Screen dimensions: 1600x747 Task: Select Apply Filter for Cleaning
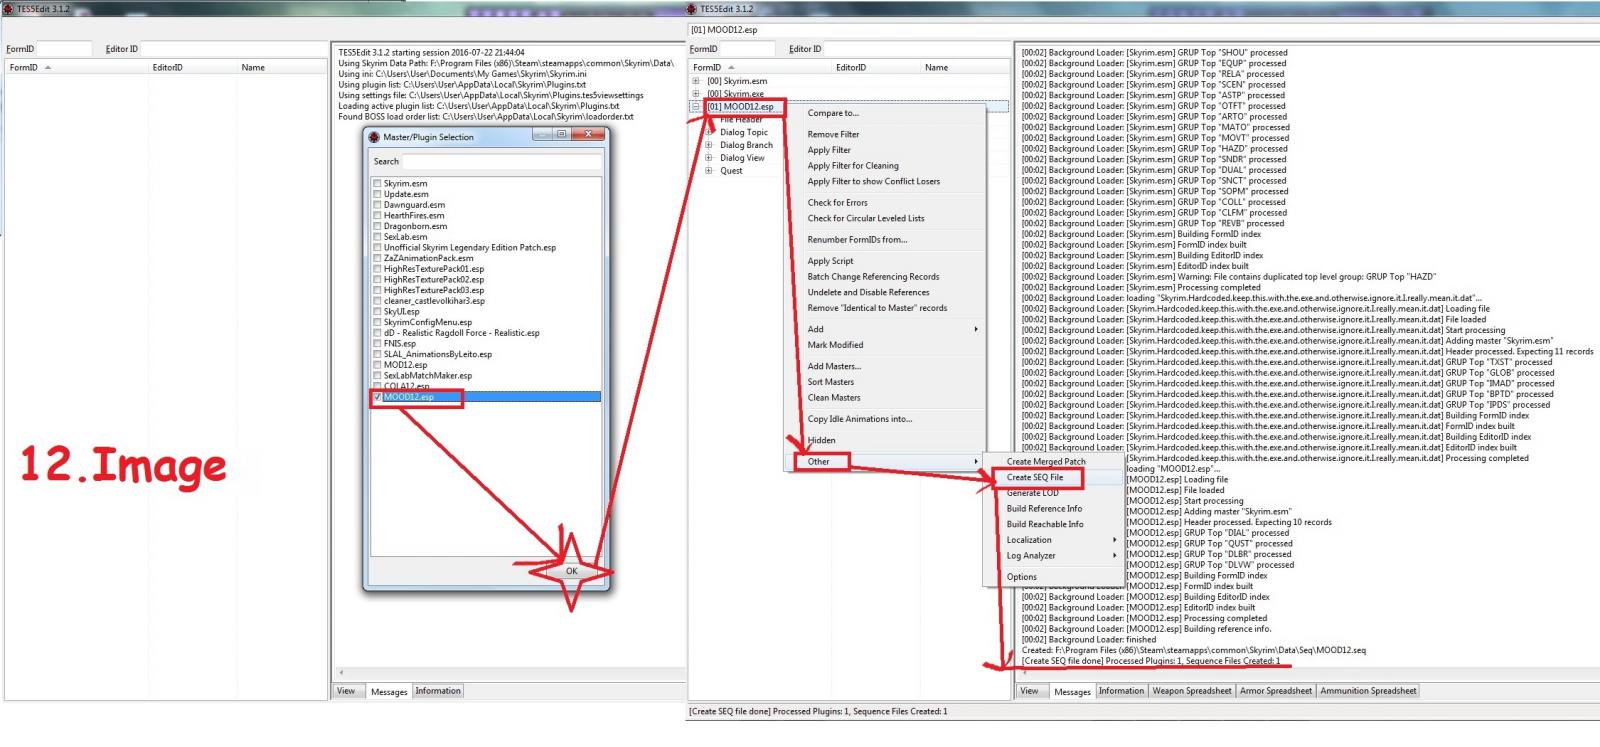click(853, 166)
